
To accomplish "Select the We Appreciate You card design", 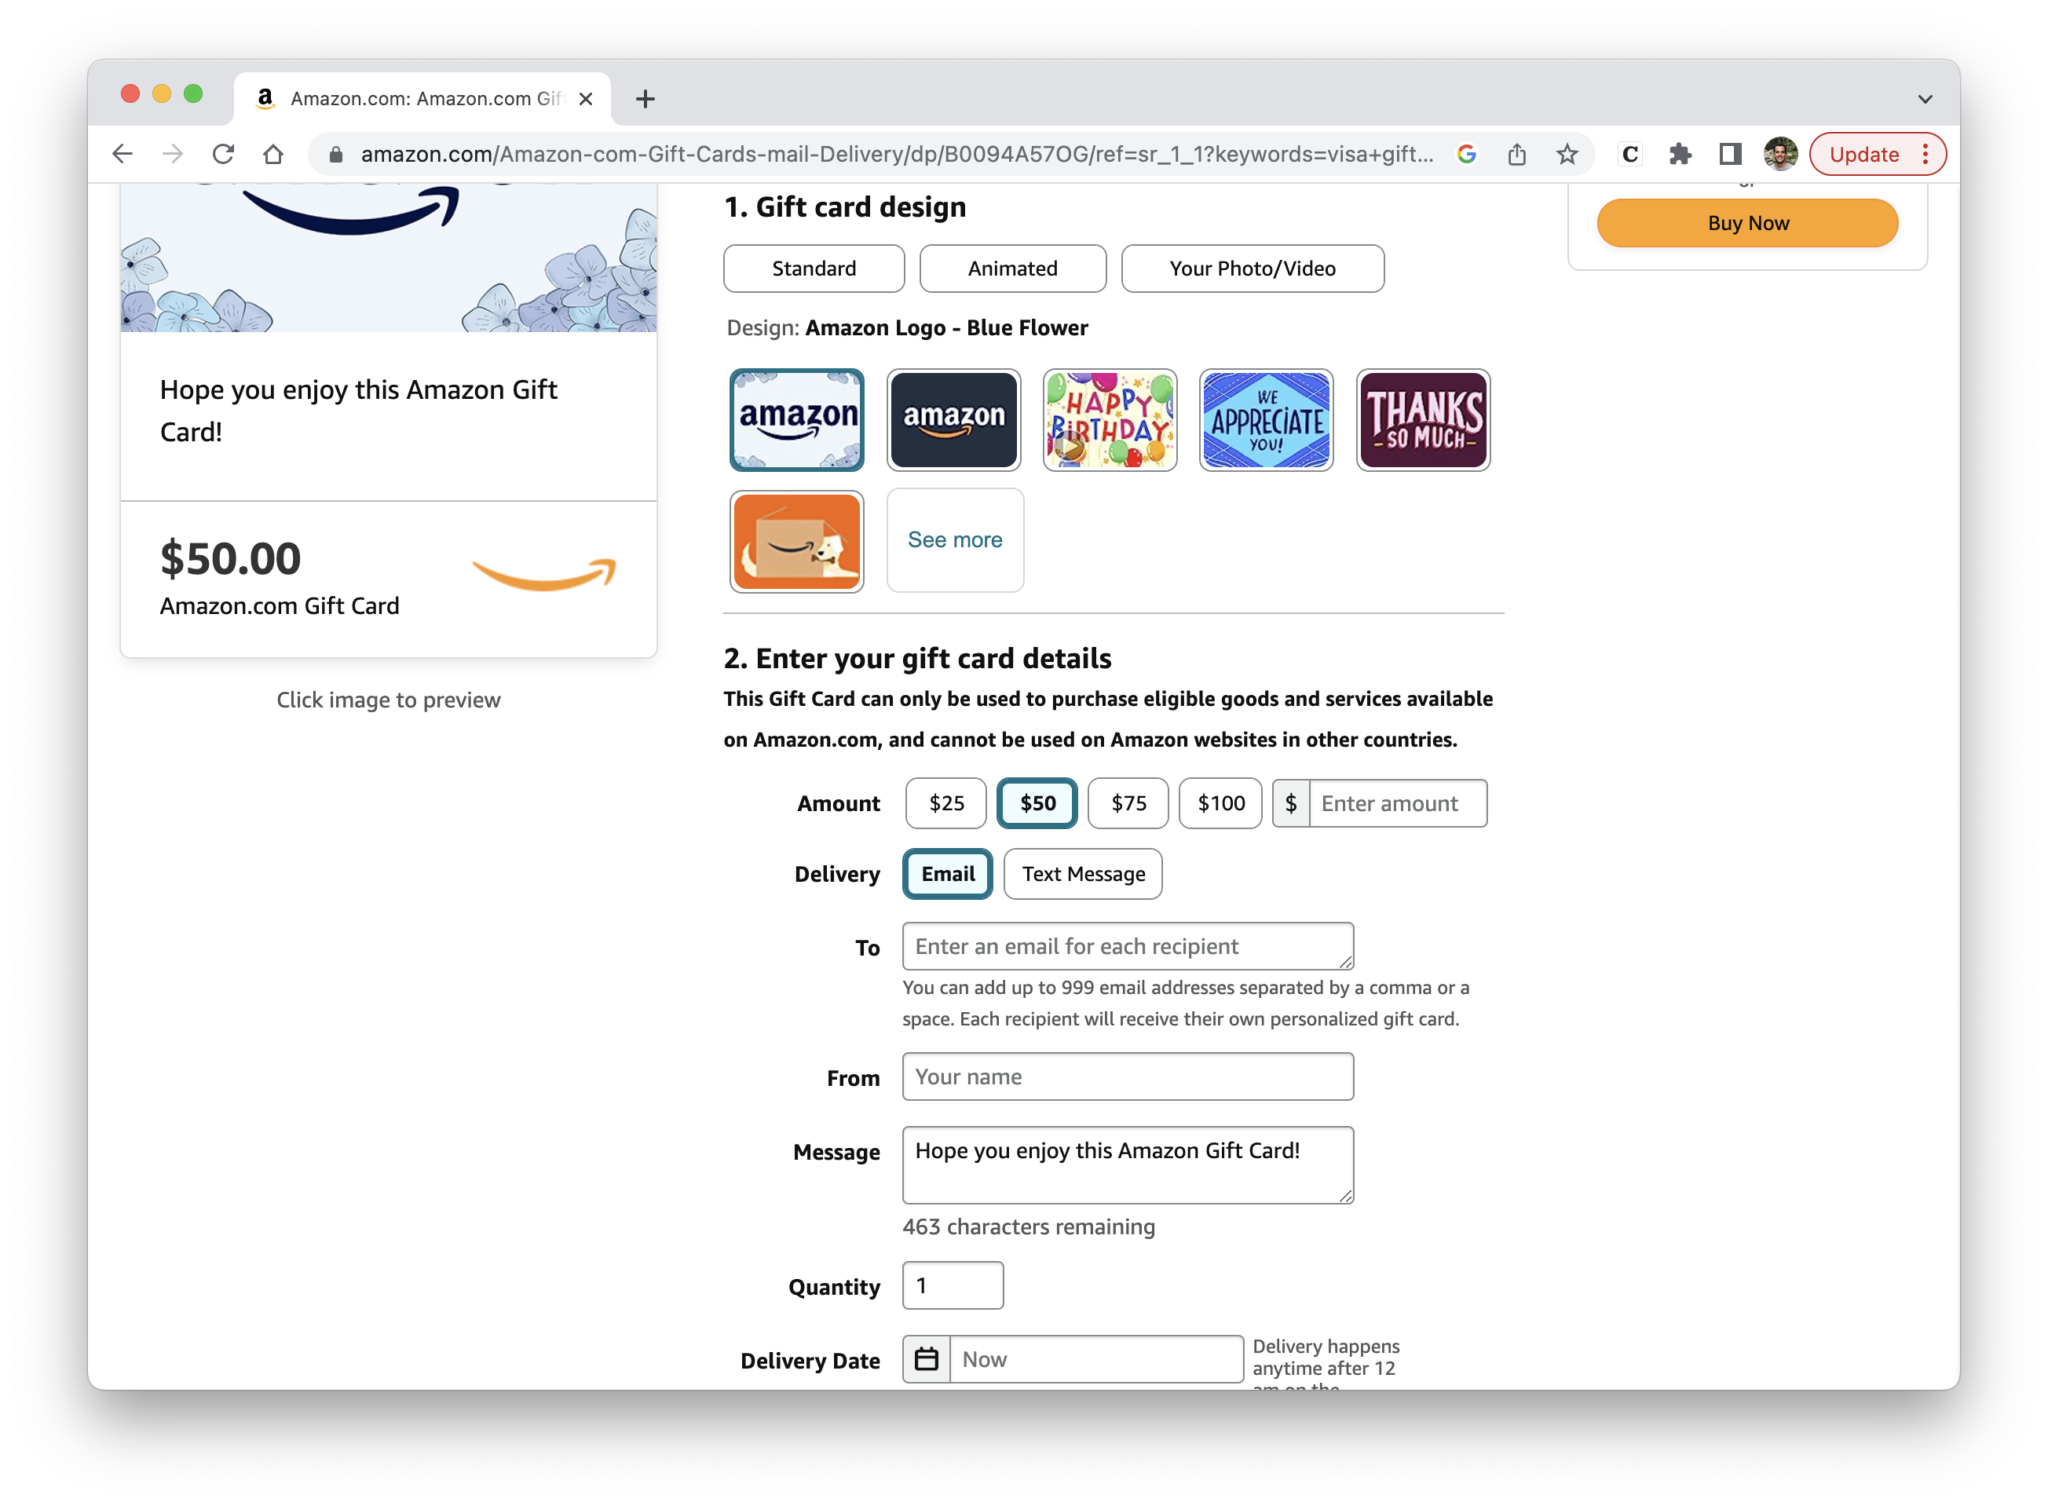I will click(x=1264, y=417).
